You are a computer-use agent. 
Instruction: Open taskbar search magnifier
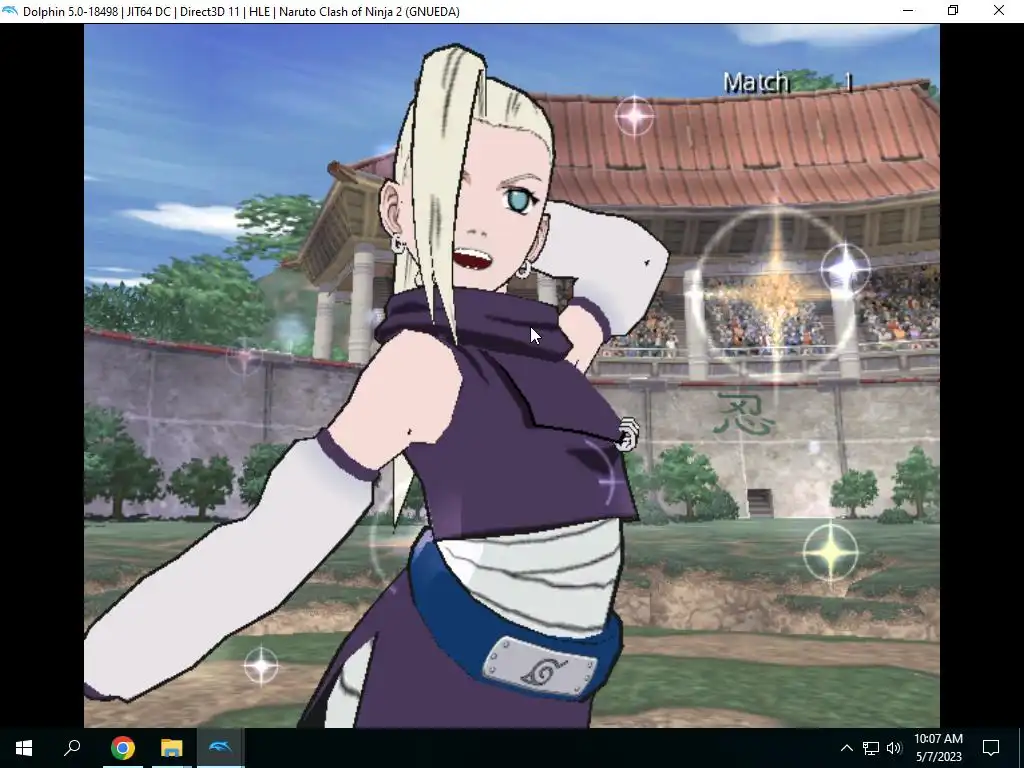(x=72, y=748)
